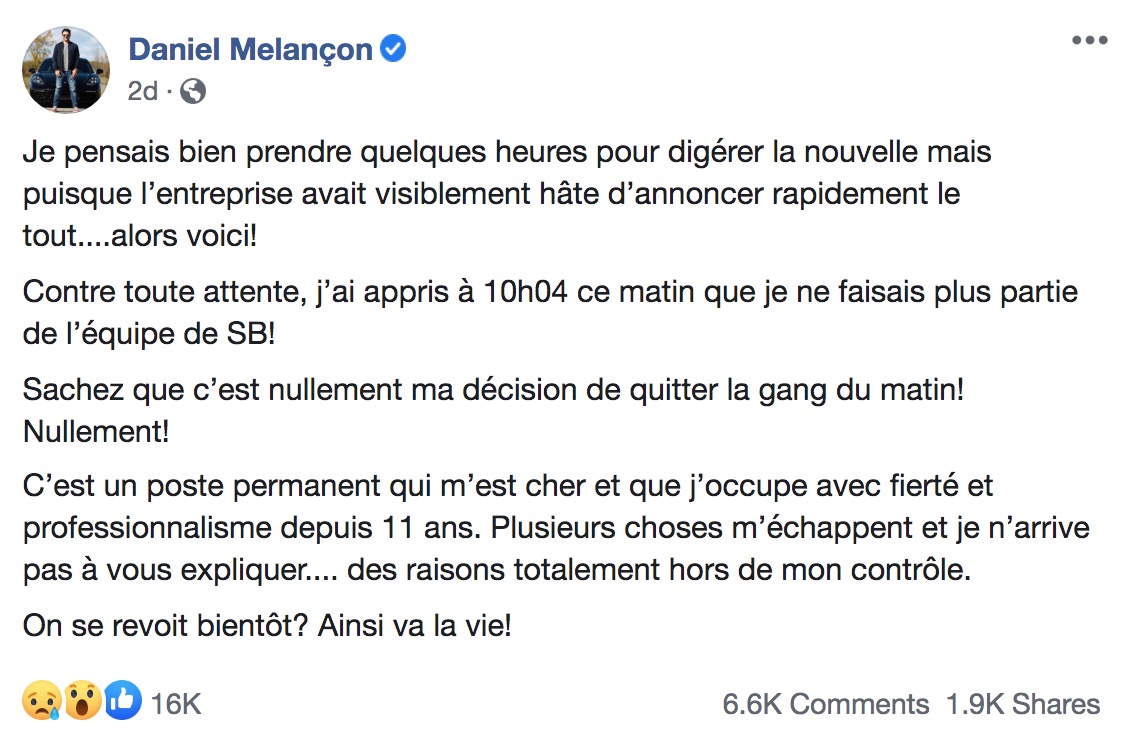Click the line starting "Sachez que c'est nullement"
Screen dimensions: 1122x734
click(494, 391)
